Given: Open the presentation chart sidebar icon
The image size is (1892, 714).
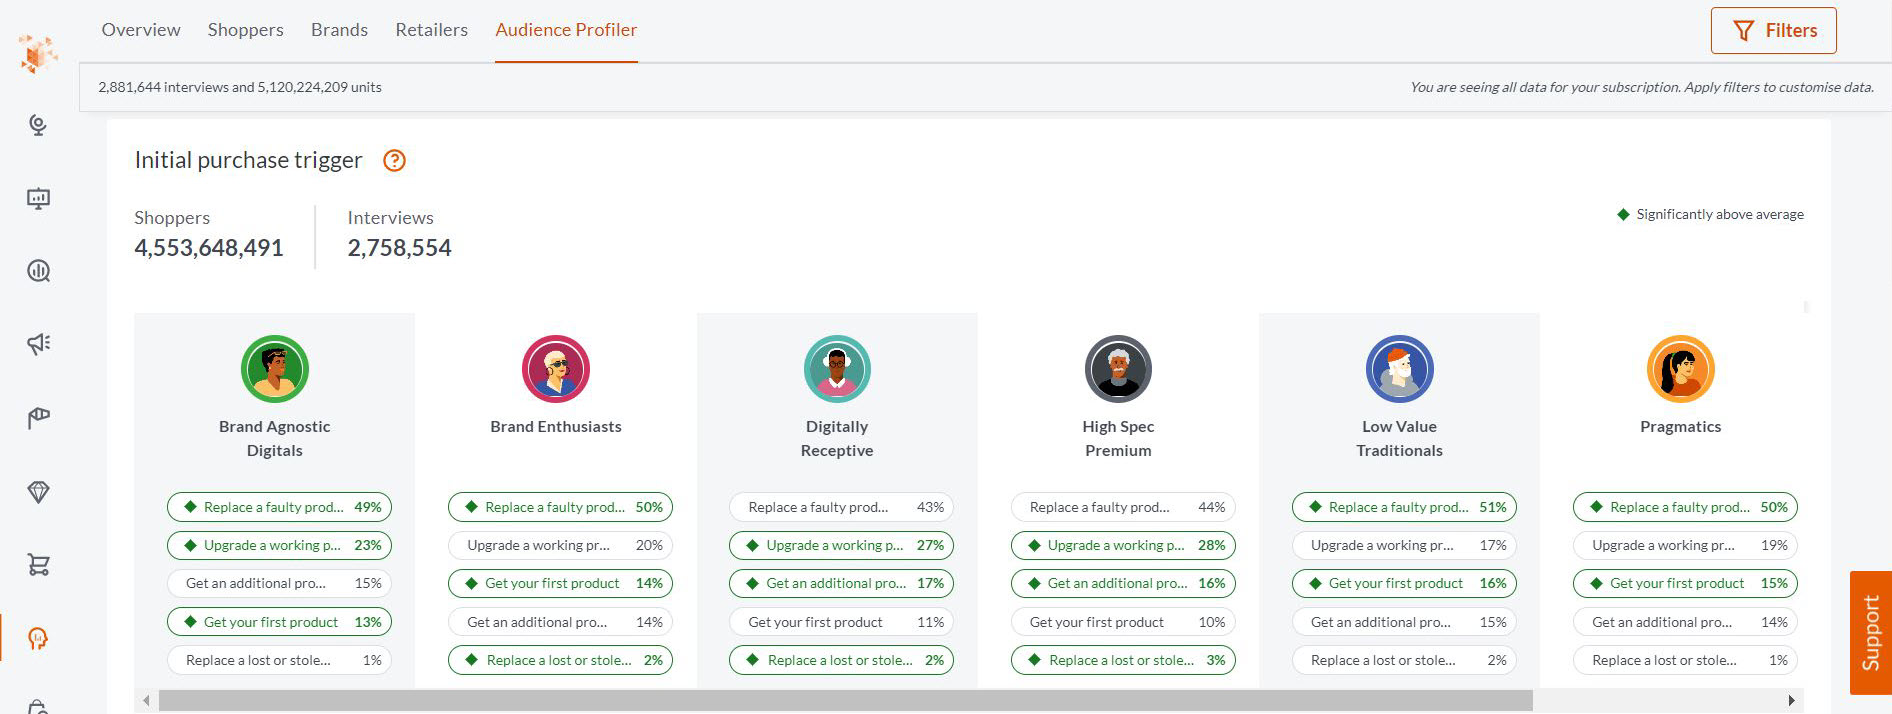Looking at the screenshot, I should [x=38, y=198].
